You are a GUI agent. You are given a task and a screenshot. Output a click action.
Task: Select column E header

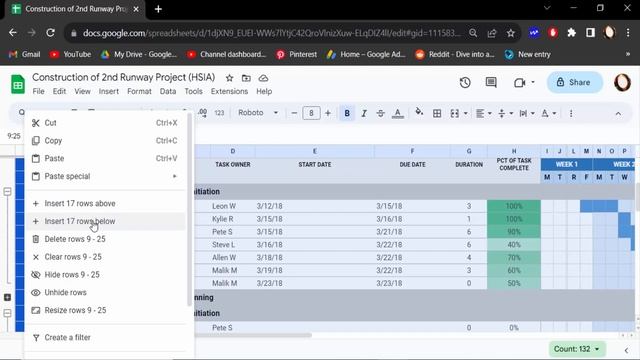[x=315, y=151]
